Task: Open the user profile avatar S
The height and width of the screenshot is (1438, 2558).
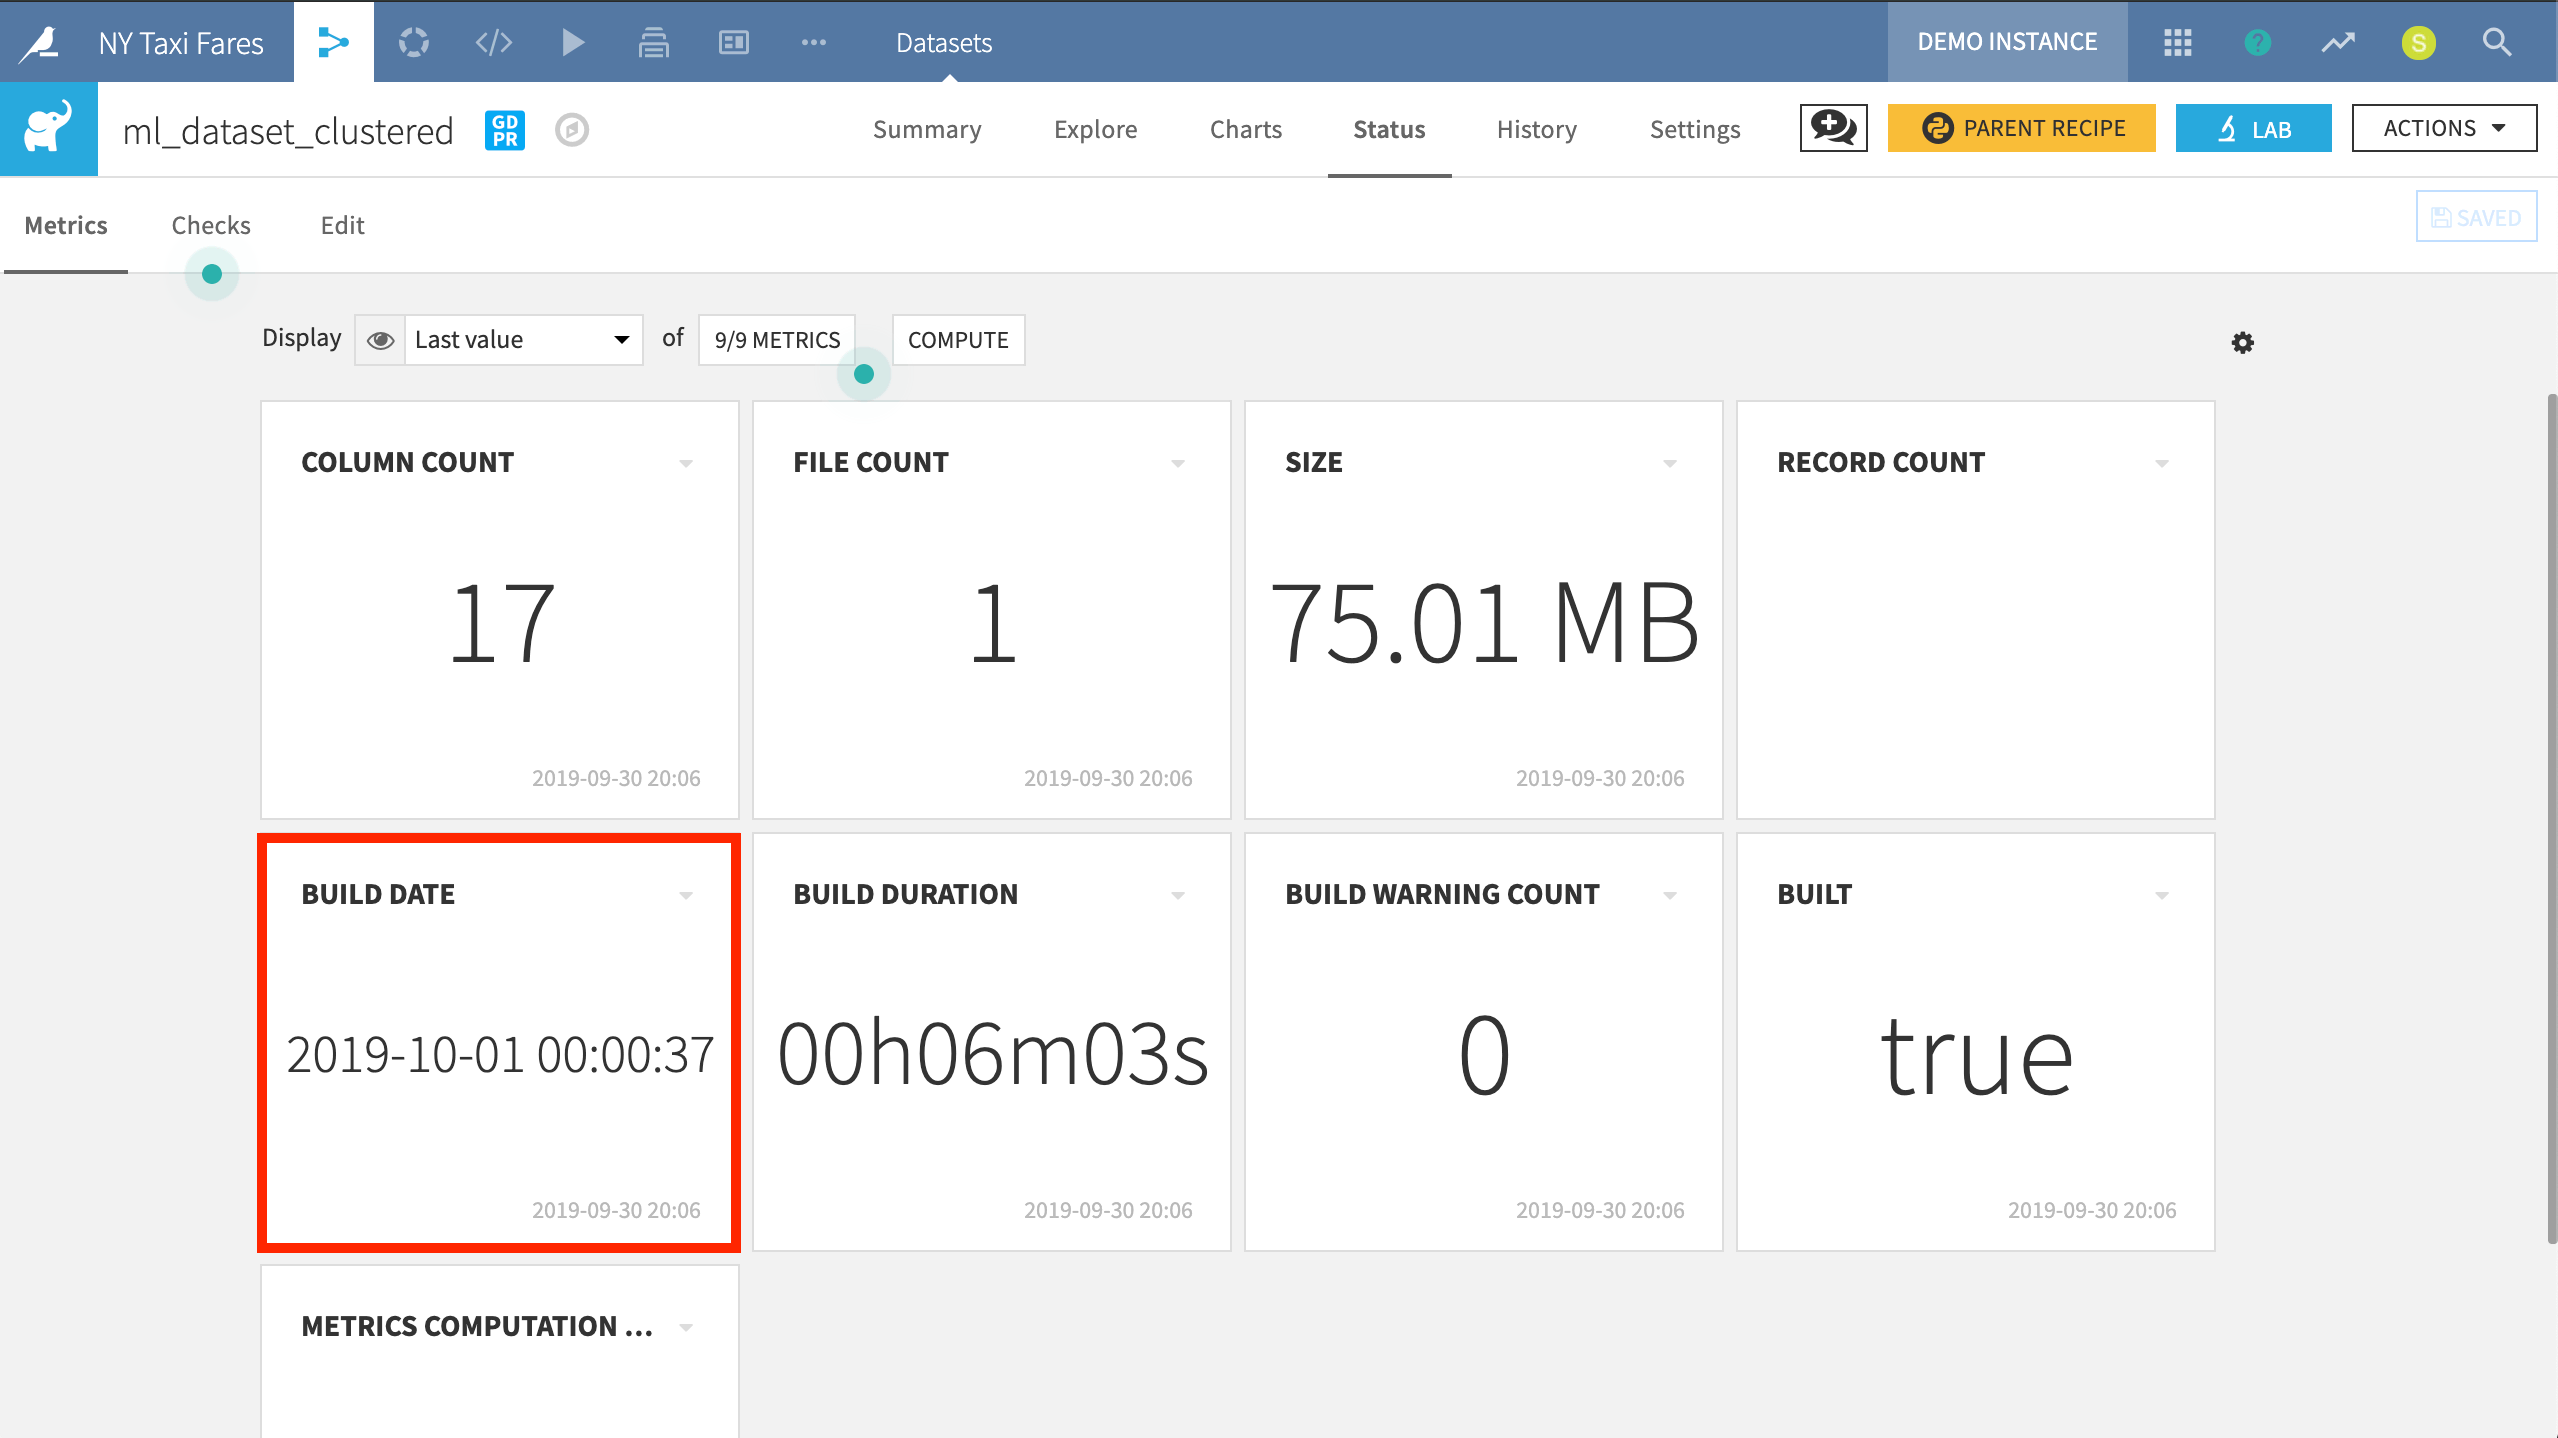Action: click(x=2418, y=43)
